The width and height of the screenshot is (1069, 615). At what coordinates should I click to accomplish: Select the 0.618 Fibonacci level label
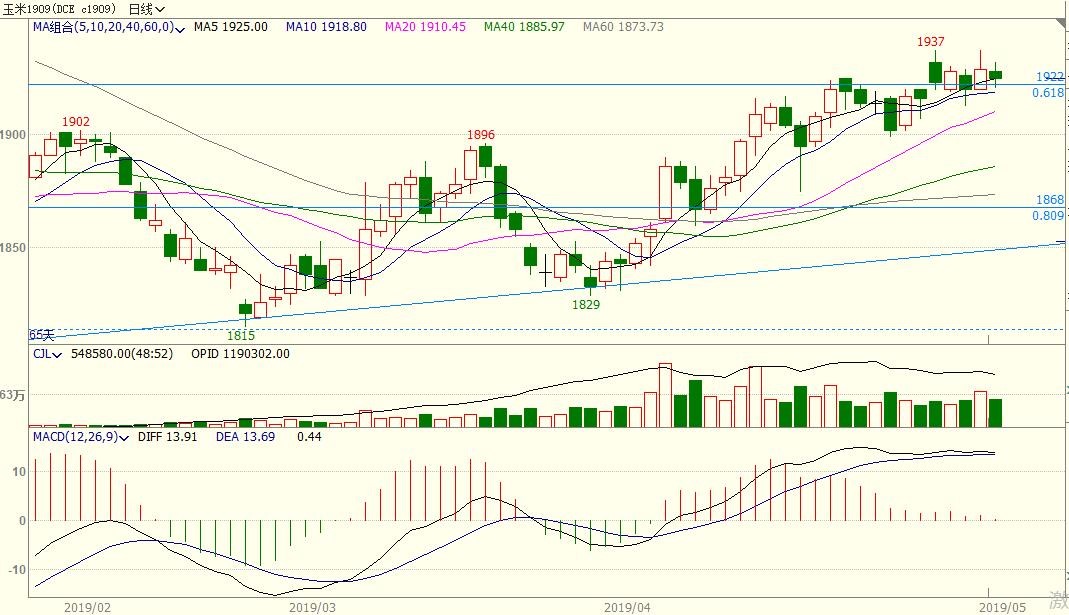point(1047,93)
